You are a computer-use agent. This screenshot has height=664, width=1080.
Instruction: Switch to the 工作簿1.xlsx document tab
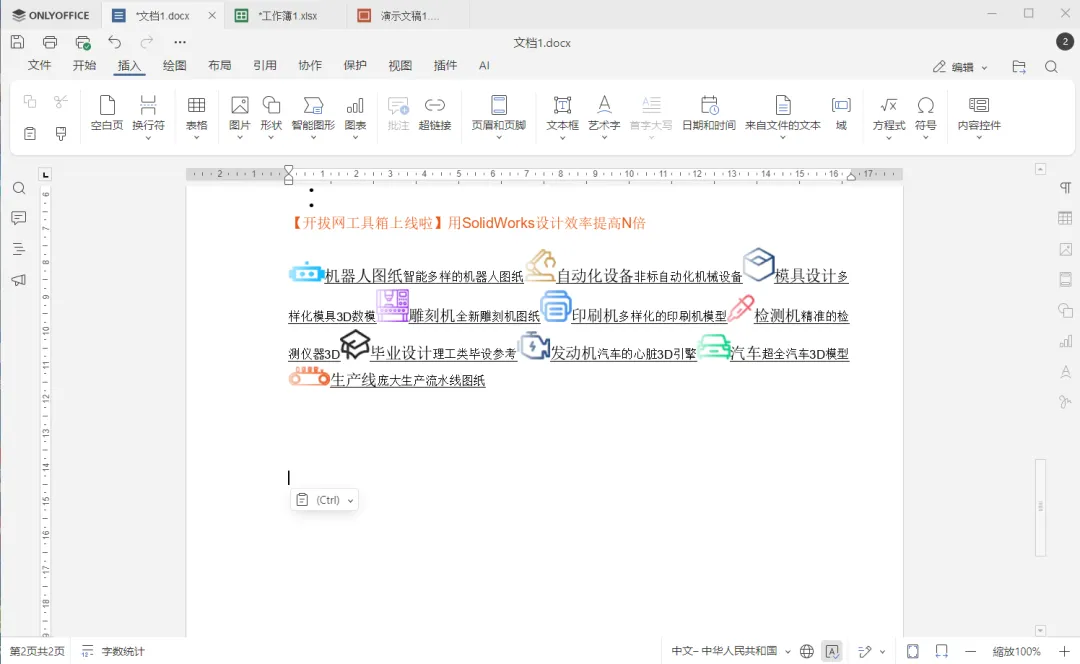[x=287, y=15]
